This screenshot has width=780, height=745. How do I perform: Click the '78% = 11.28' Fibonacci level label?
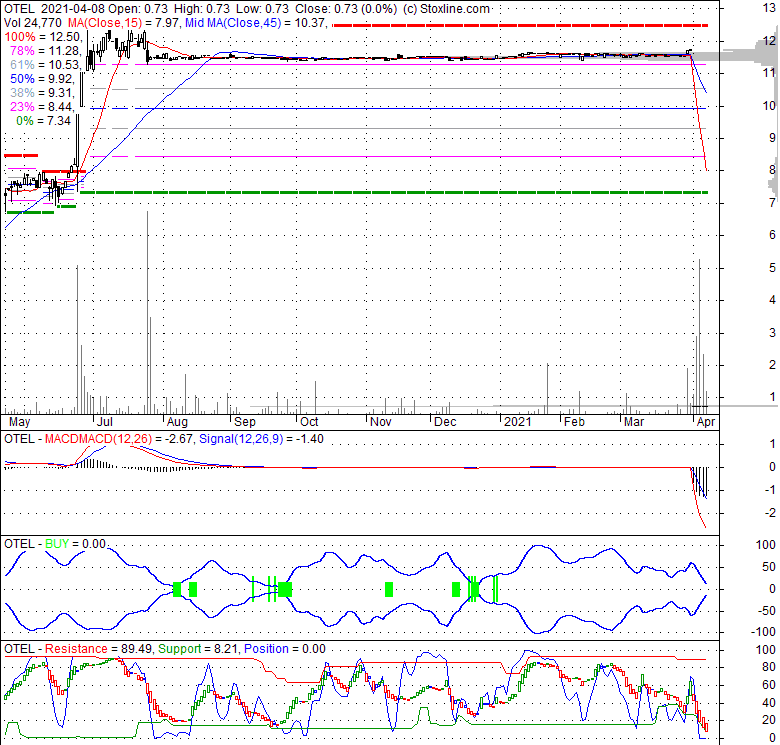(45, 51)
